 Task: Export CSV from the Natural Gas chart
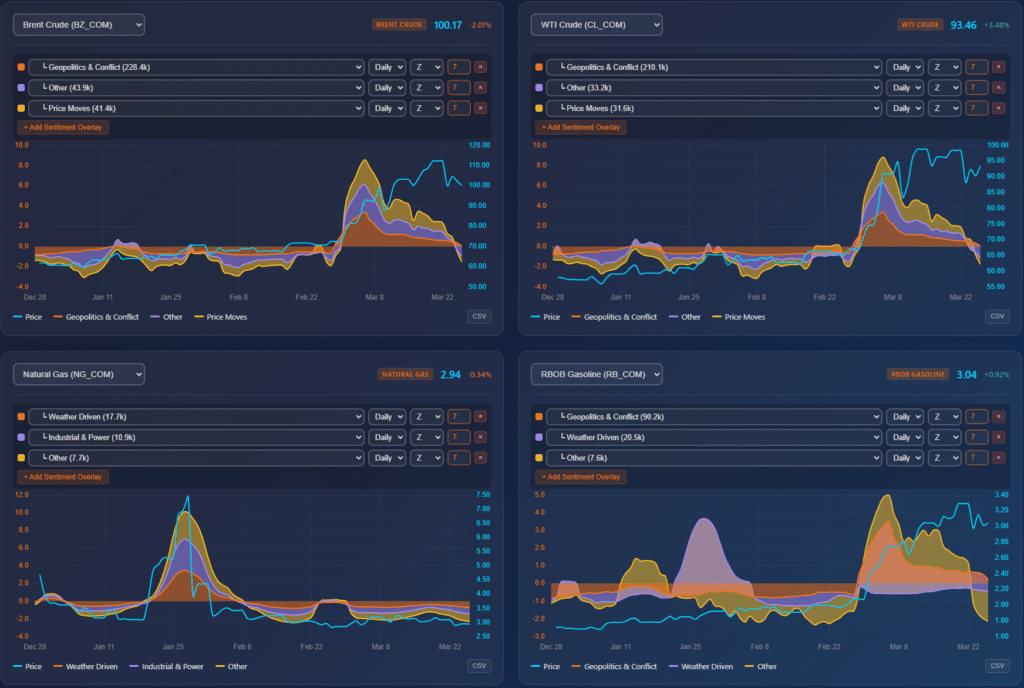[479, 666]
